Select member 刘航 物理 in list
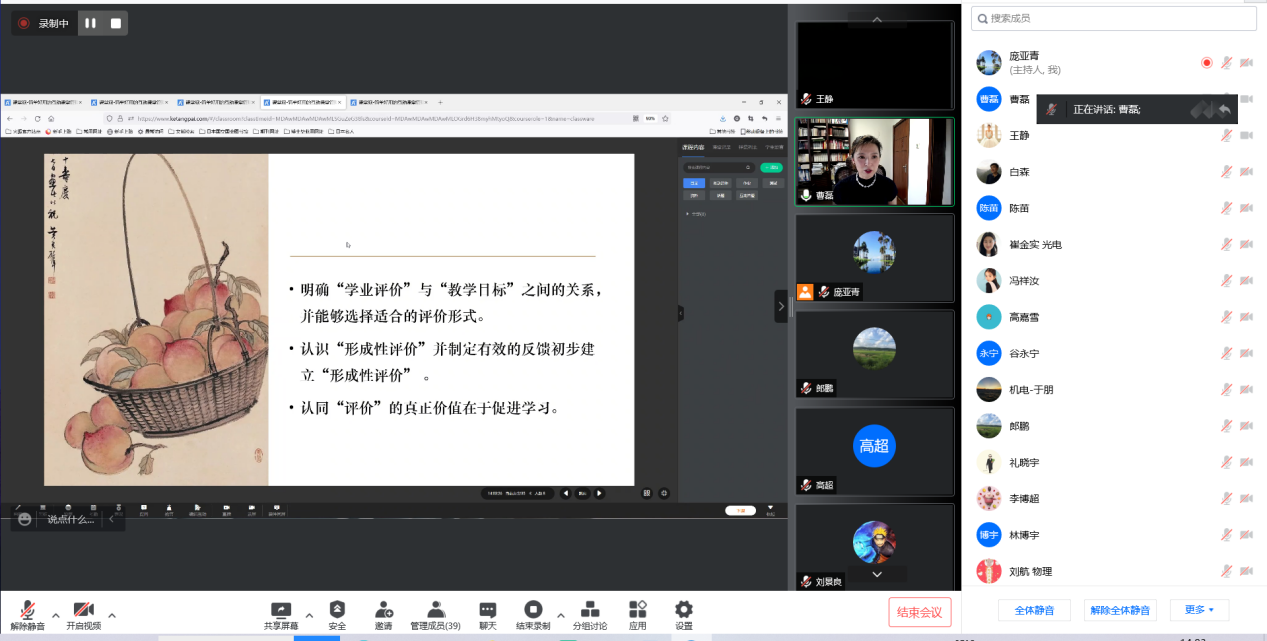The width and height of the screenshot is (1267, 641). (1114, 571)
